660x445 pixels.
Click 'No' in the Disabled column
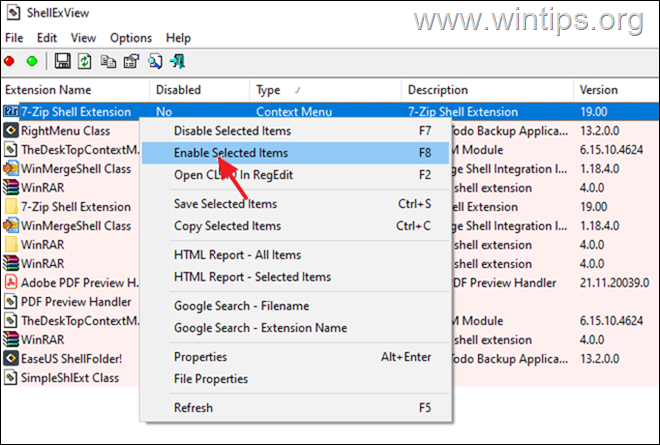[164, 112]
